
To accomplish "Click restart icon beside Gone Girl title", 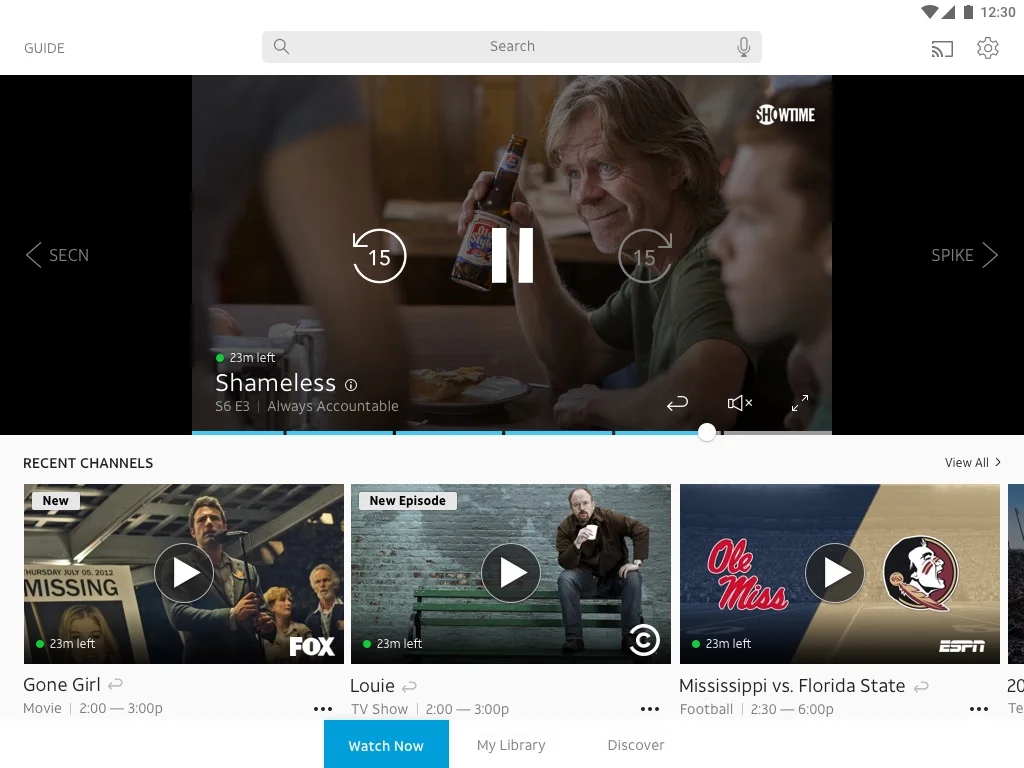I will 116,684.
